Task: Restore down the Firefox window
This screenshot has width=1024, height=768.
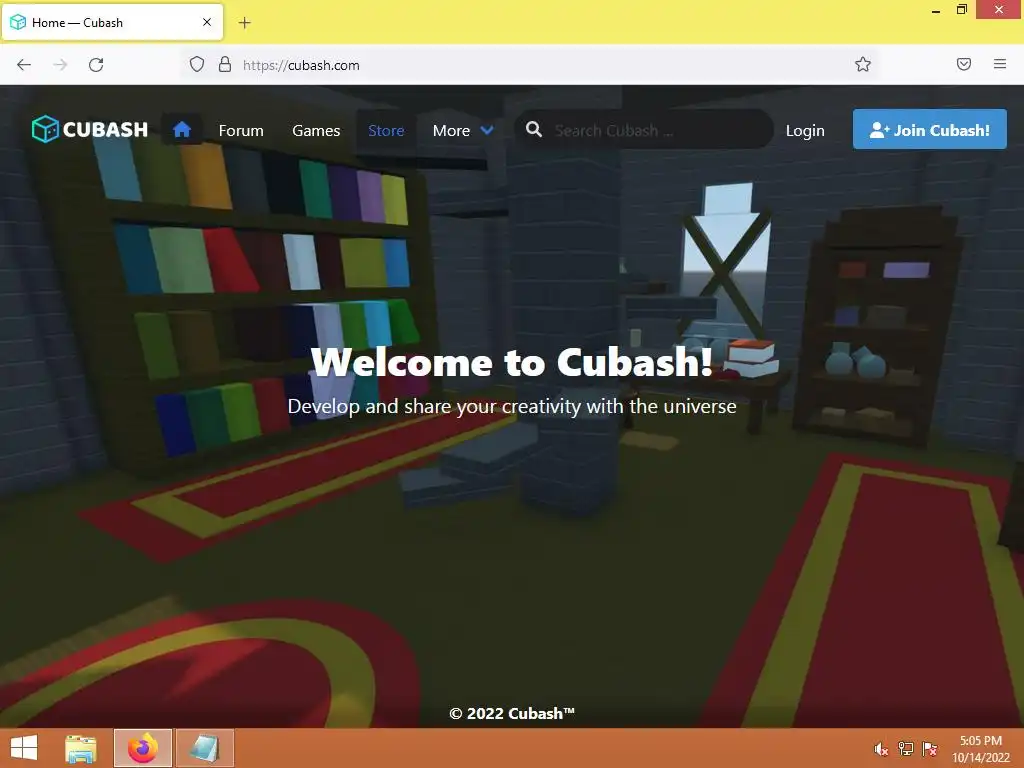Action: (962, 10)
